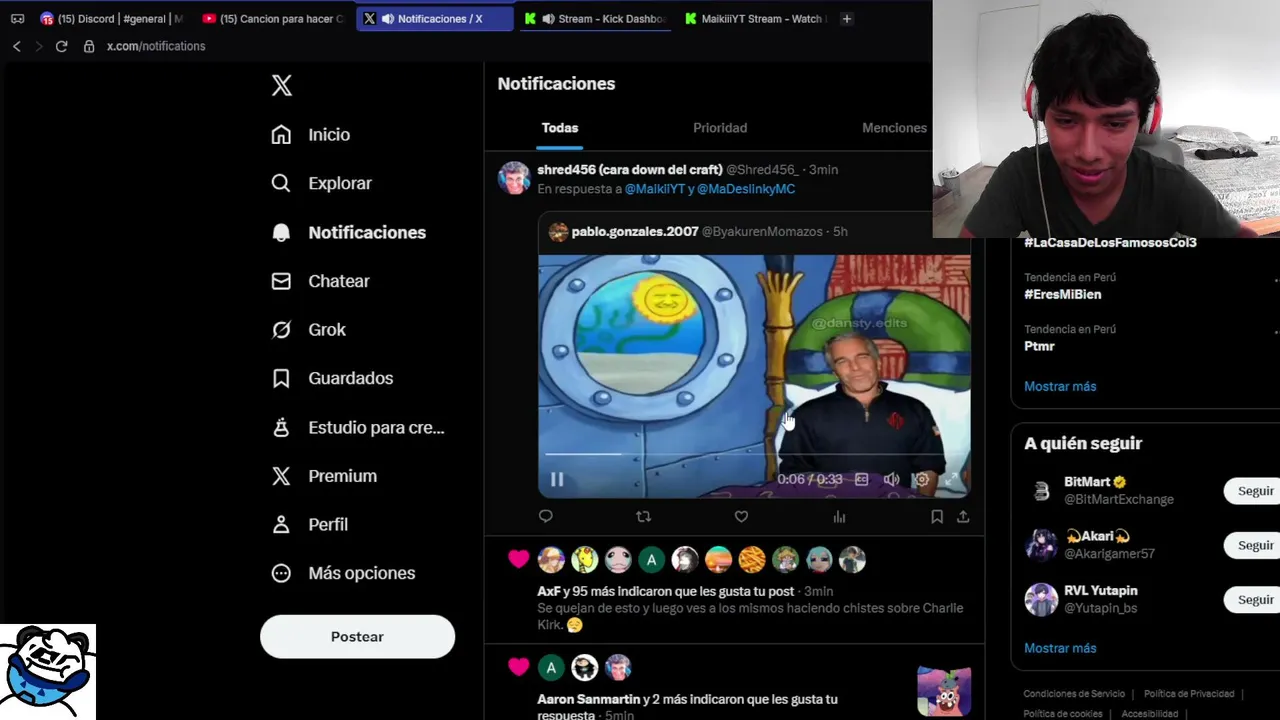Open Política de Privacidad link
Viewport: 1280px width, 720px height.
tap(1189, 694)
